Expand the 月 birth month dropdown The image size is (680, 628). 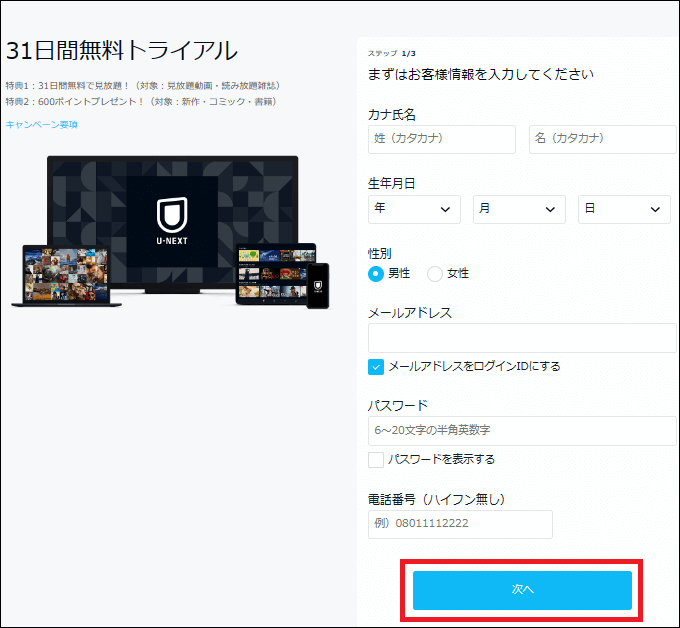[x=518, y=209]
